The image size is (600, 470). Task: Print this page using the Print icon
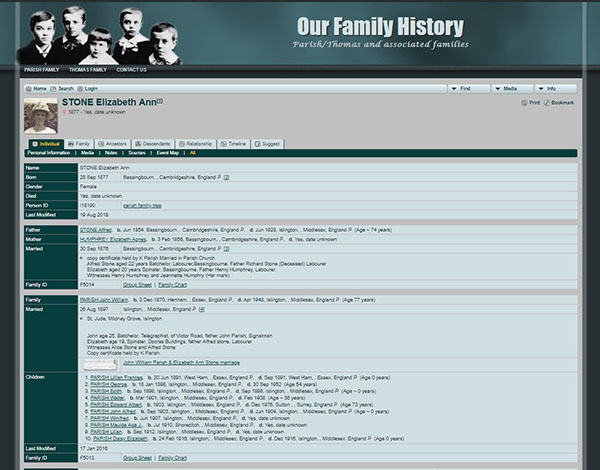coord(531,103)
